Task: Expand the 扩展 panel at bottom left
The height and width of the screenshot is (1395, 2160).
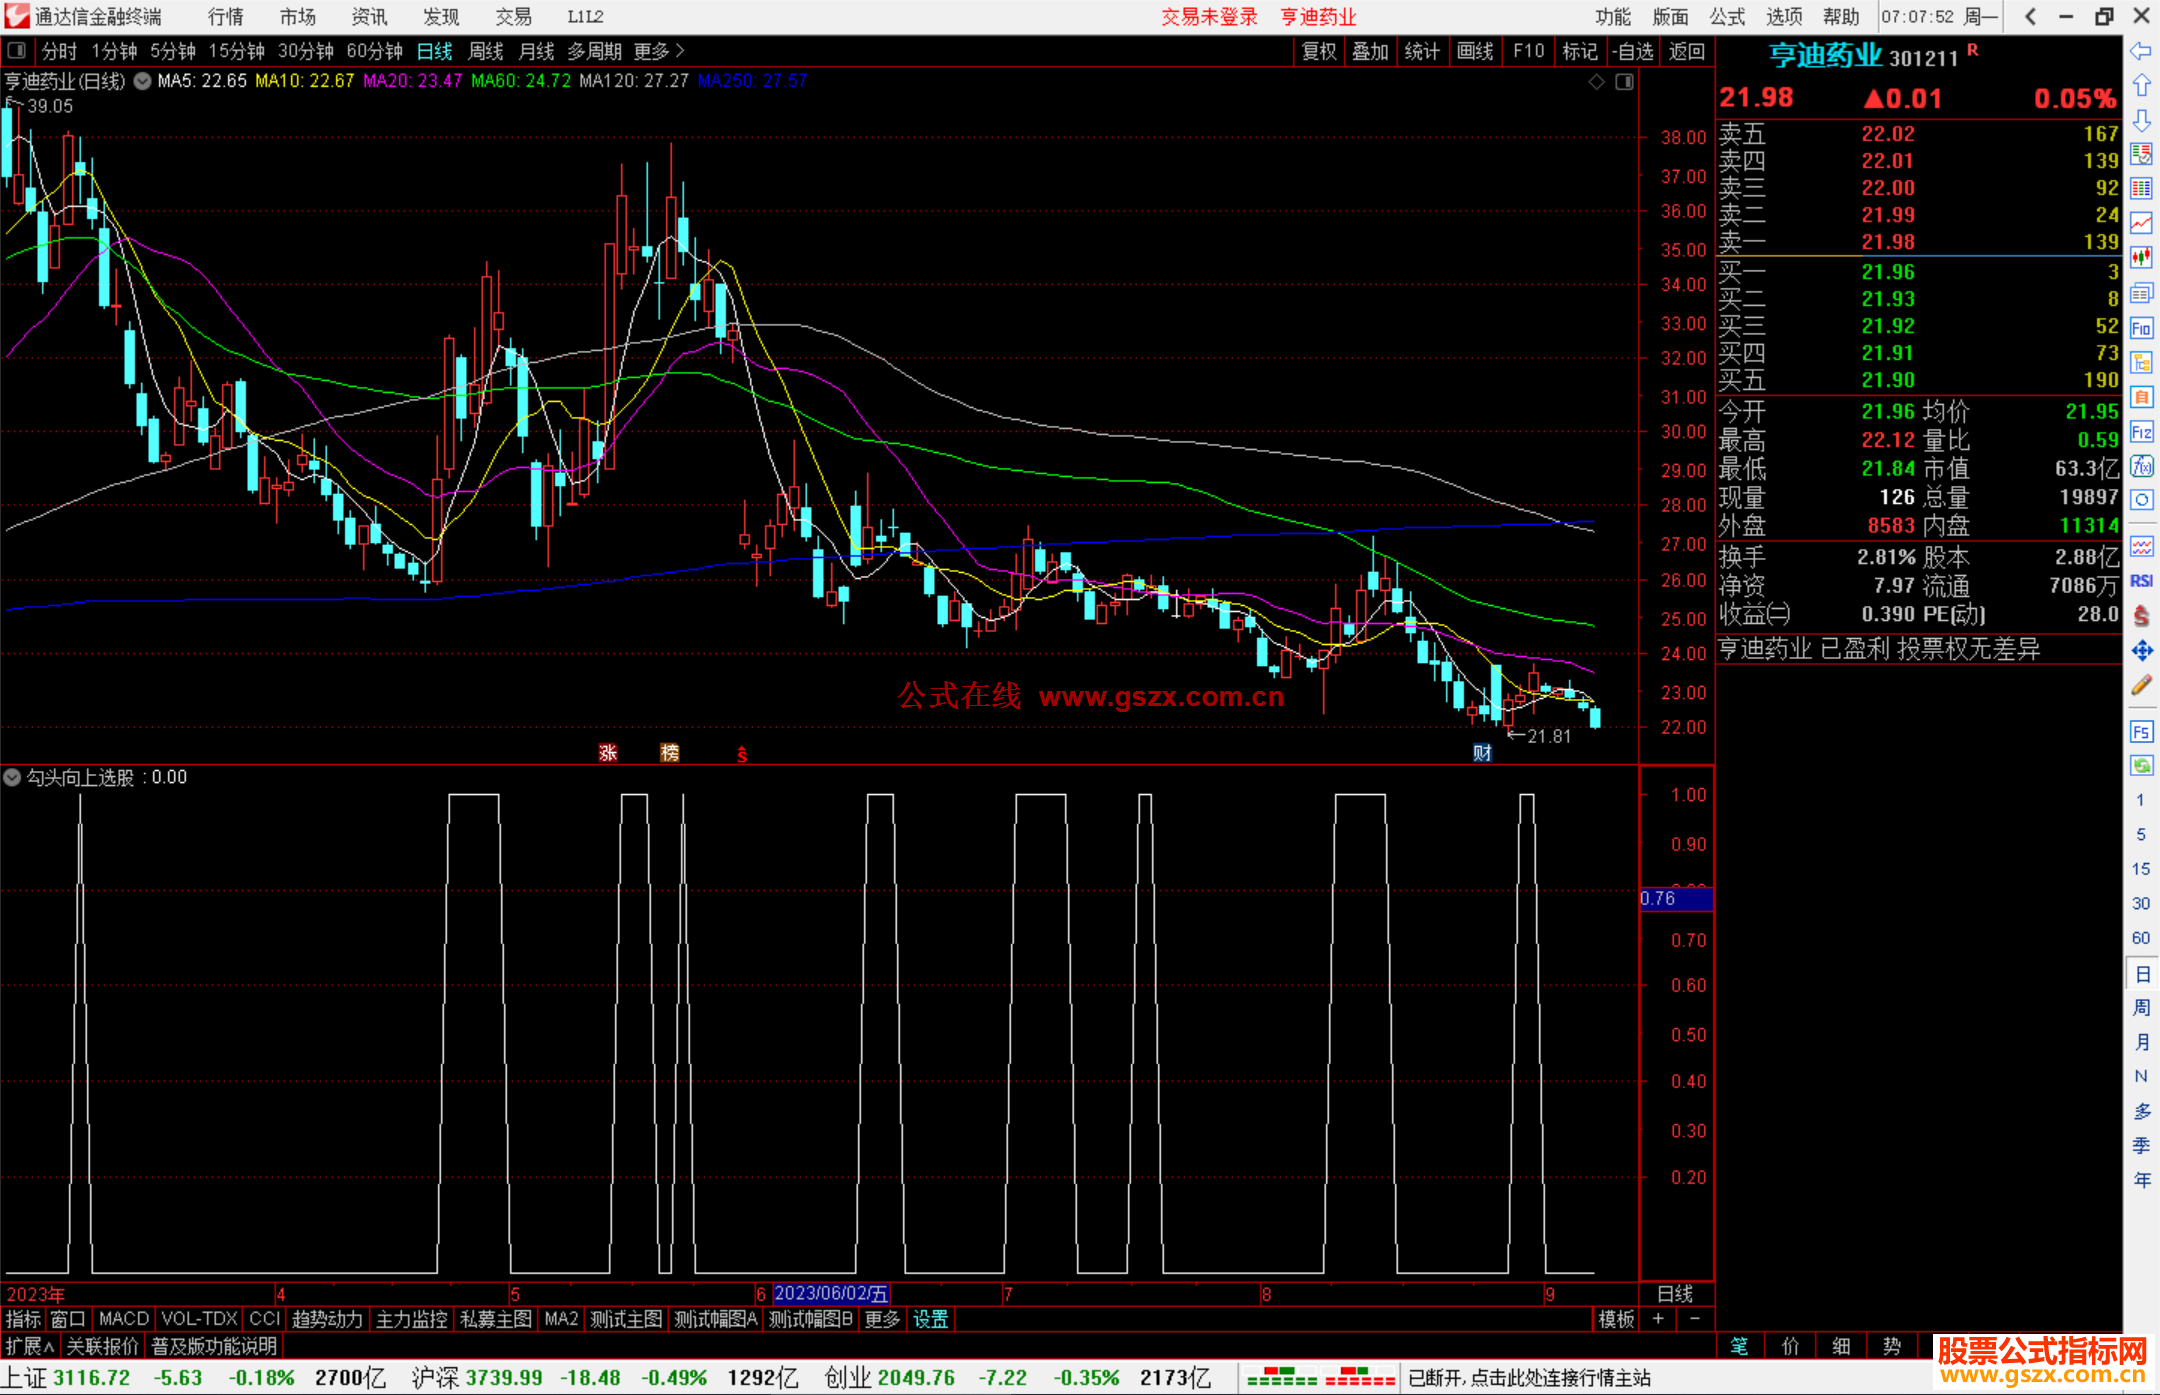Action: point(30,1346)
